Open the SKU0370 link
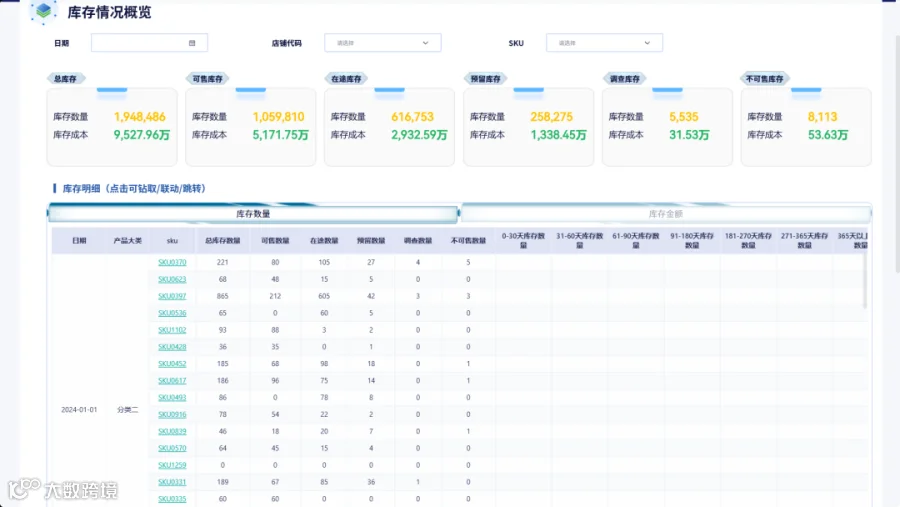This screenshot has width=900, height=507. pos(172,262)
